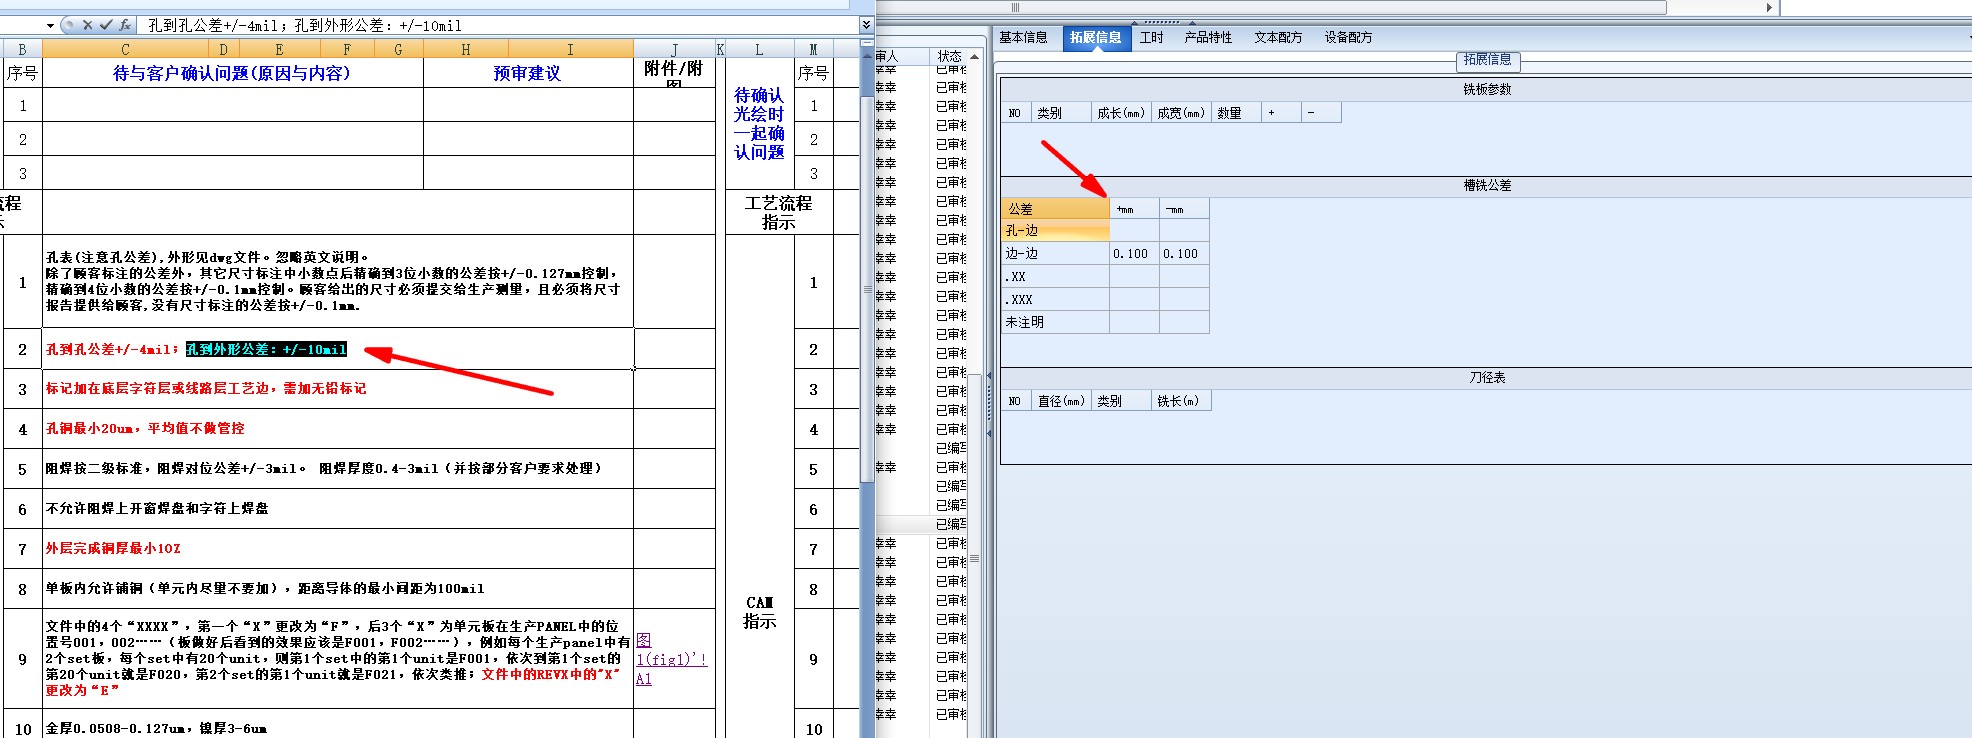Click the 槽铣公差 section title
This screenshot has height=738, width=1972.
coord(1487,186)
